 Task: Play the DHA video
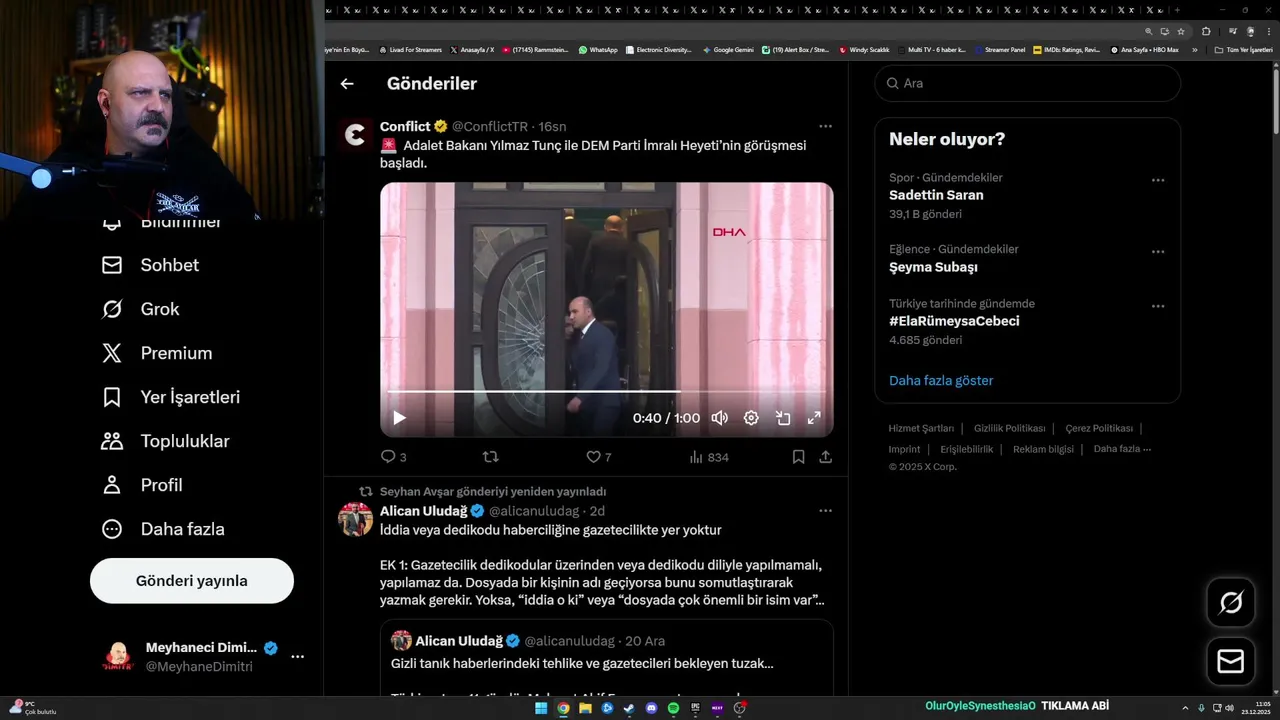coord(399,418)
